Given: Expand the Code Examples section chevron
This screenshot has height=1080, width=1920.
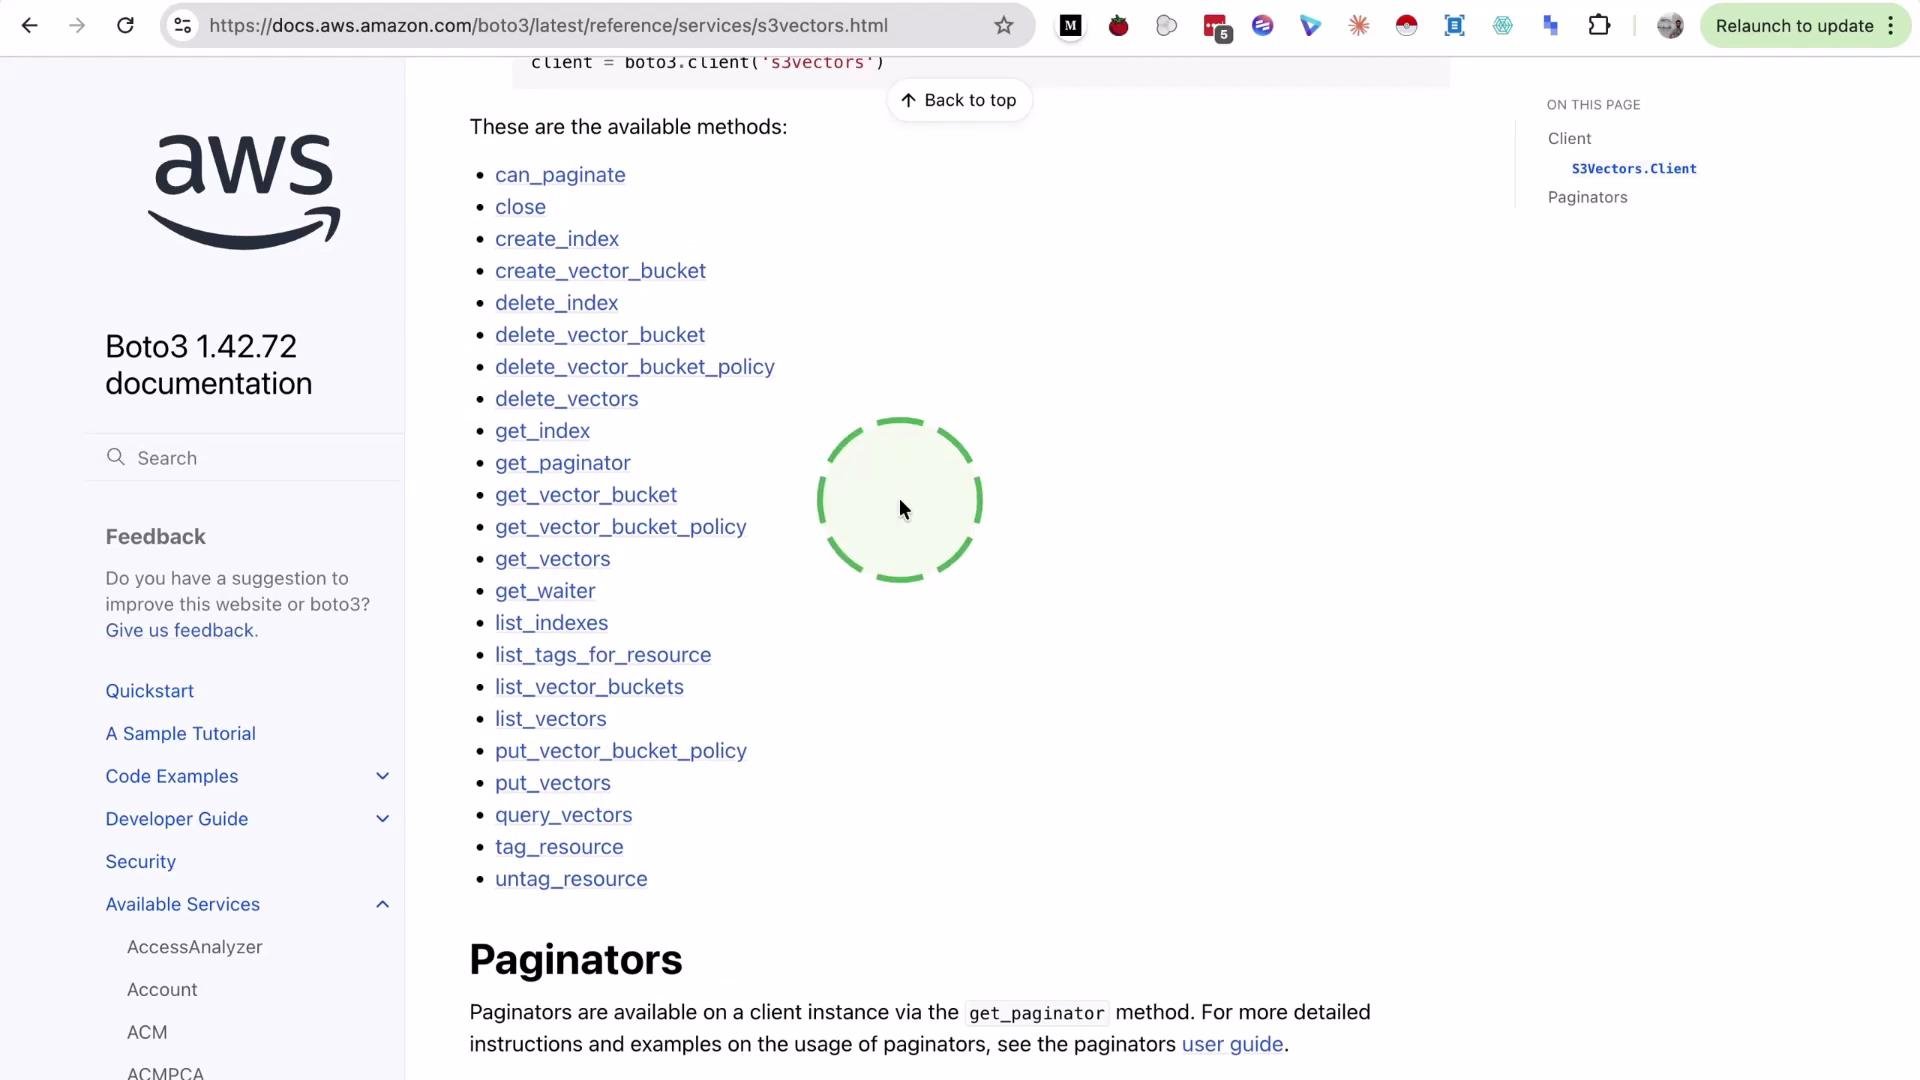Looking at the screenshot, I should pyautogui.click(x=382, y=776).
